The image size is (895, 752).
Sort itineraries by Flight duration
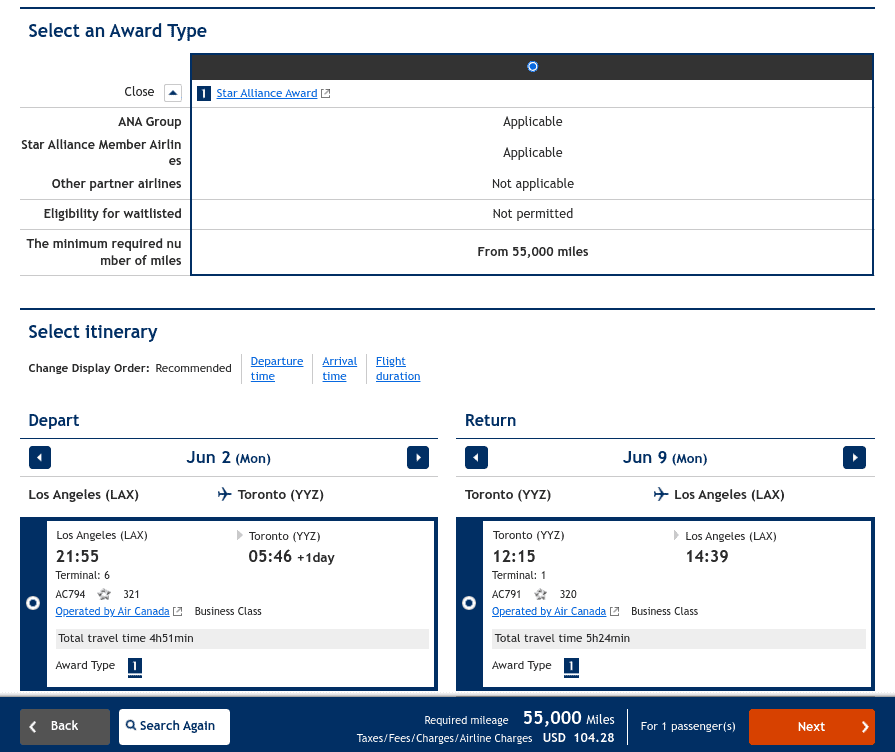click(x=397, y=368)
